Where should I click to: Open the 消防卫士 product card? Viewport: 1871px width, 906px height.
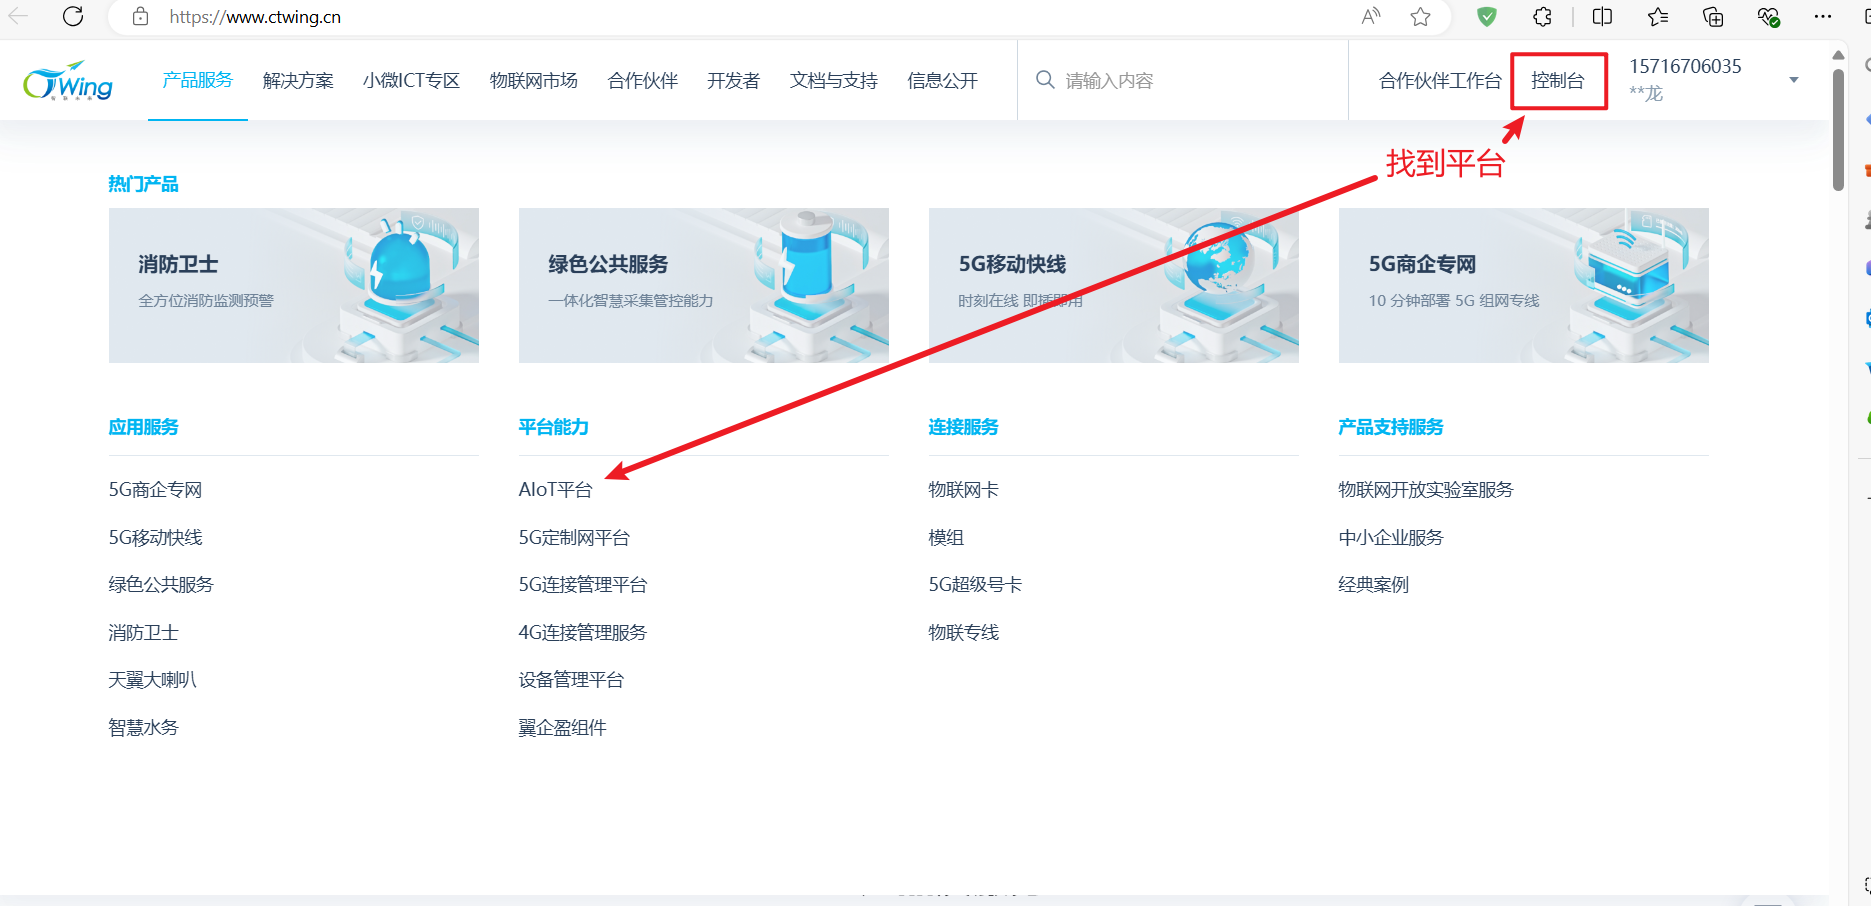pyautogui.click(x=294, y=285)
